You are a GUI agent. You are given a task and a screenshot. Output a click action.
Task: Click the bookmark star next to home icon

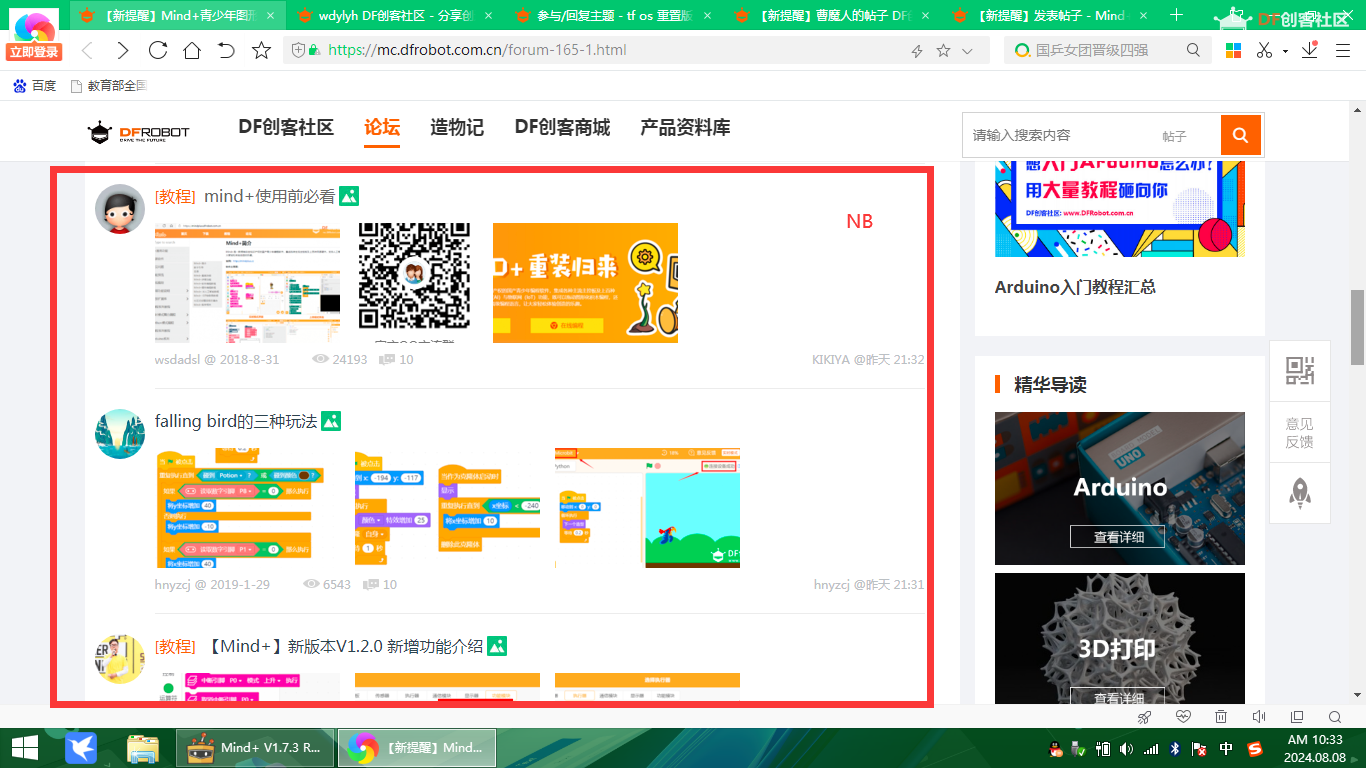point(261,50)
